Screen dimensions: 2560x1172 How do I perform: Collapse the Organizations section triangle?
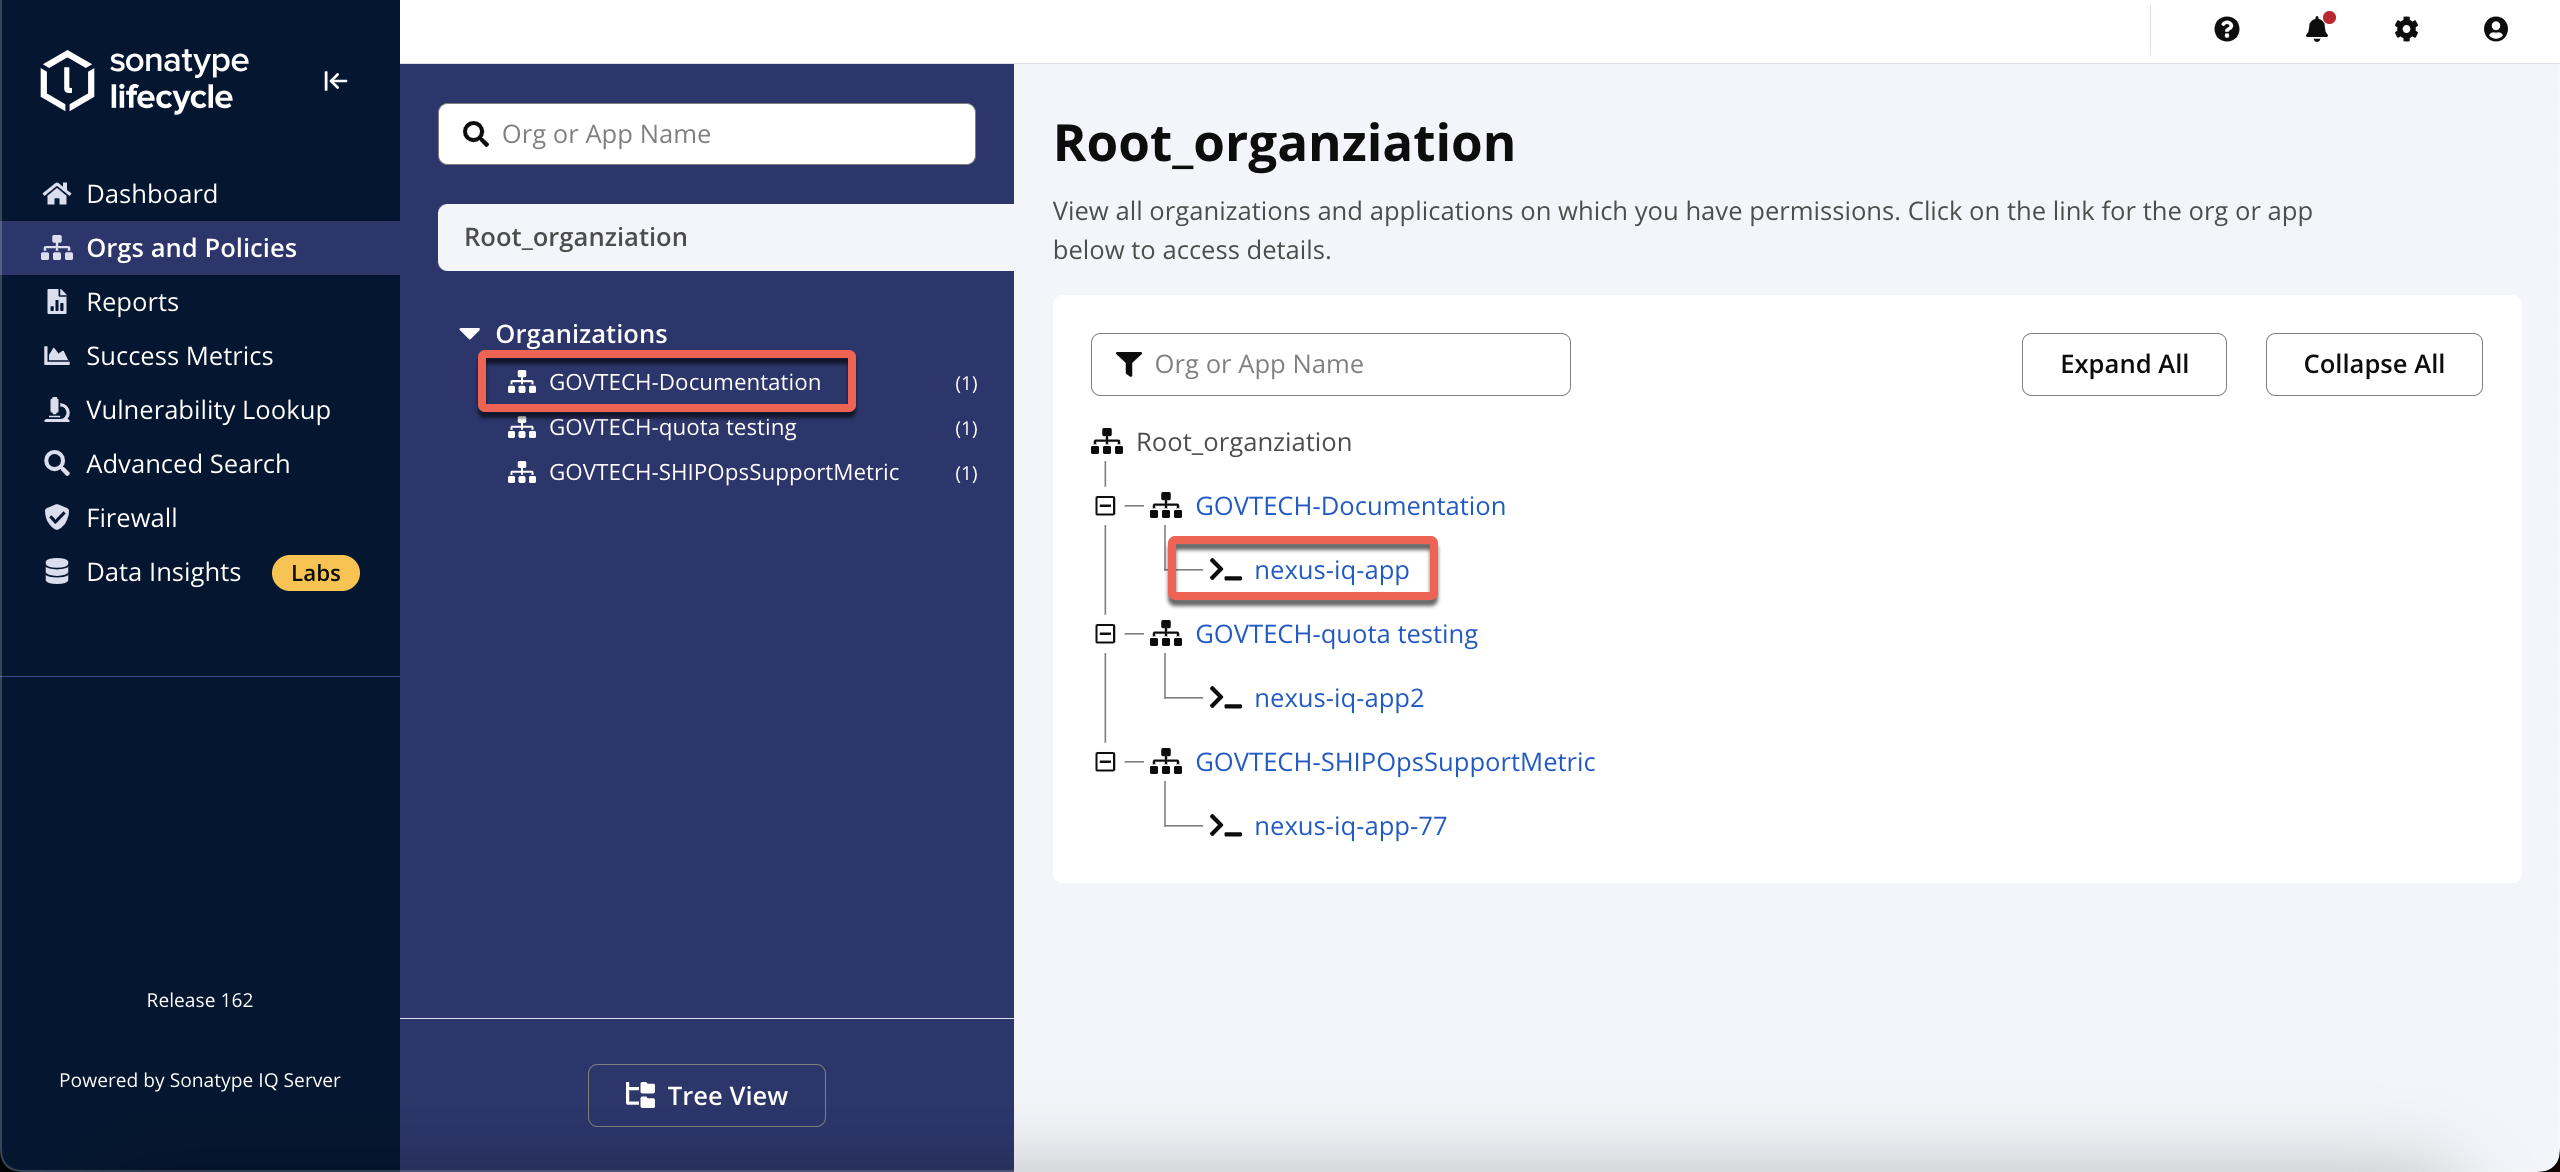click(x=469, y=334)
